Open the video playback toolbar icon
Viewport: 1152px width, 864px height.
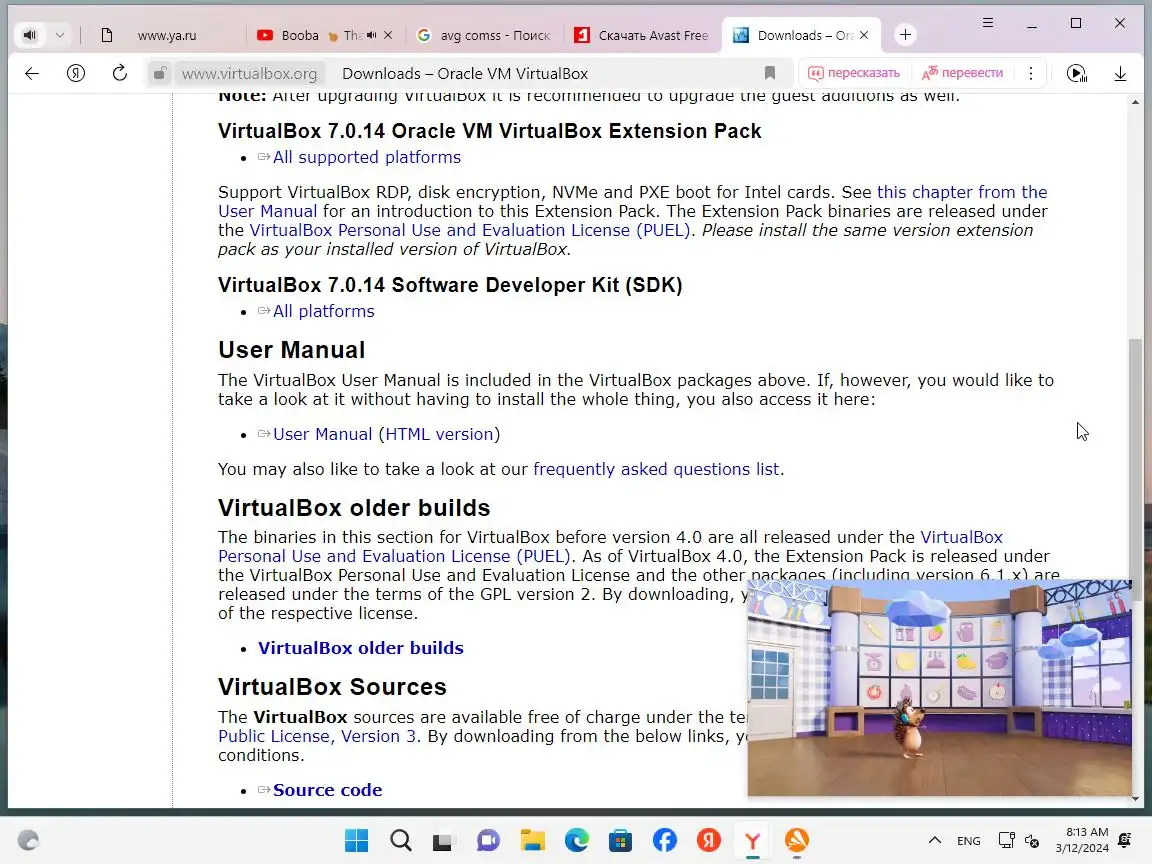[x=1076, y=73]
